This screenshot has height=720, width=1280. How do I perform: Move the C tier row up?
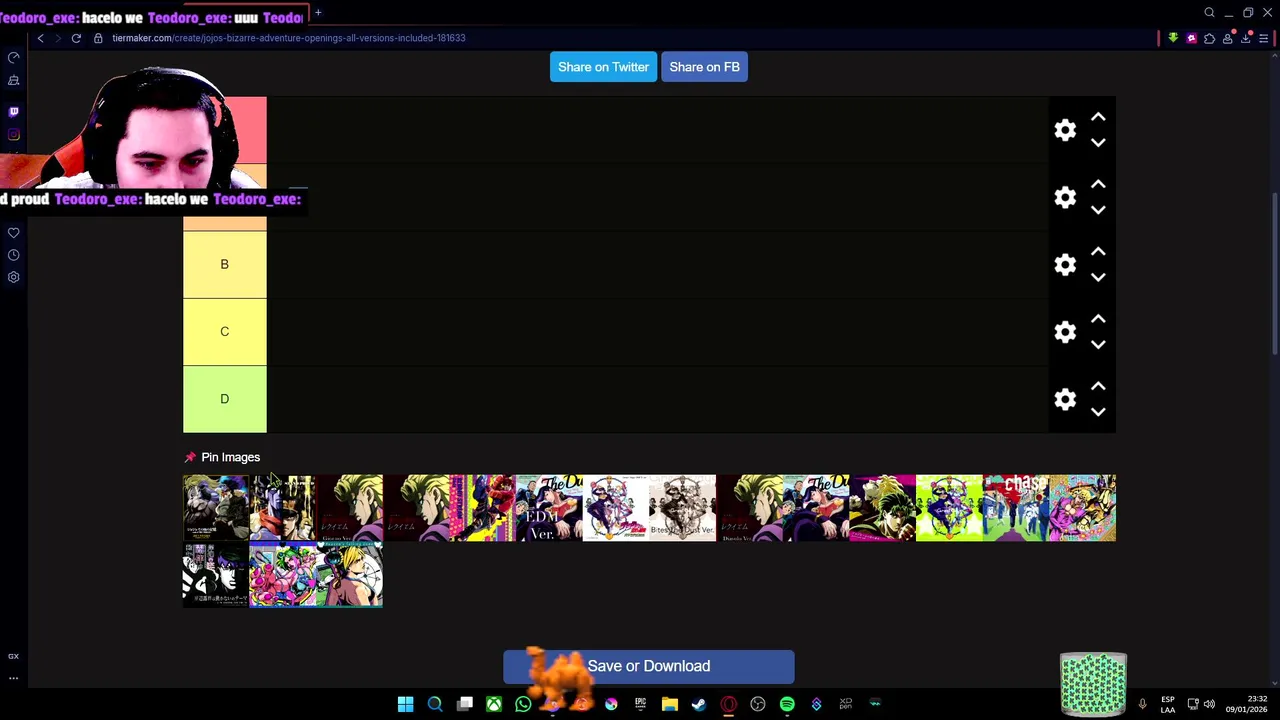(1098, 319)
